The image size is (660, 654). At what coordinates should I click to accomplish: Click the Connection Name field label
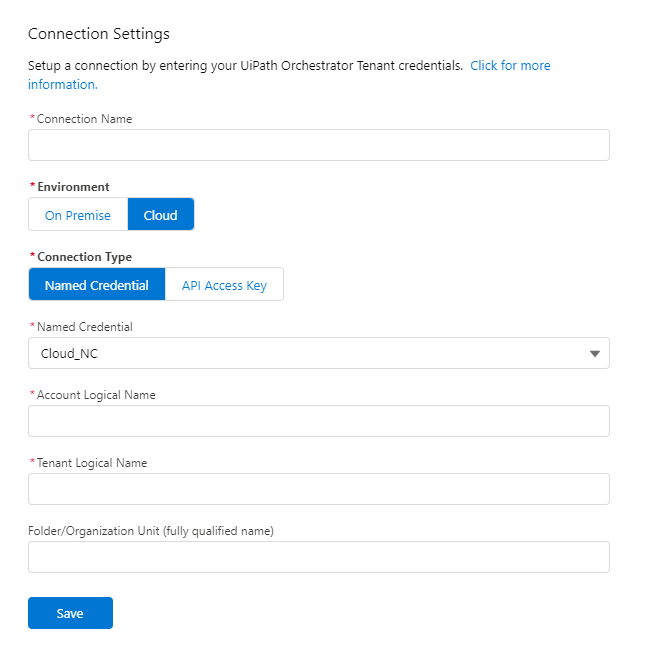84,119
